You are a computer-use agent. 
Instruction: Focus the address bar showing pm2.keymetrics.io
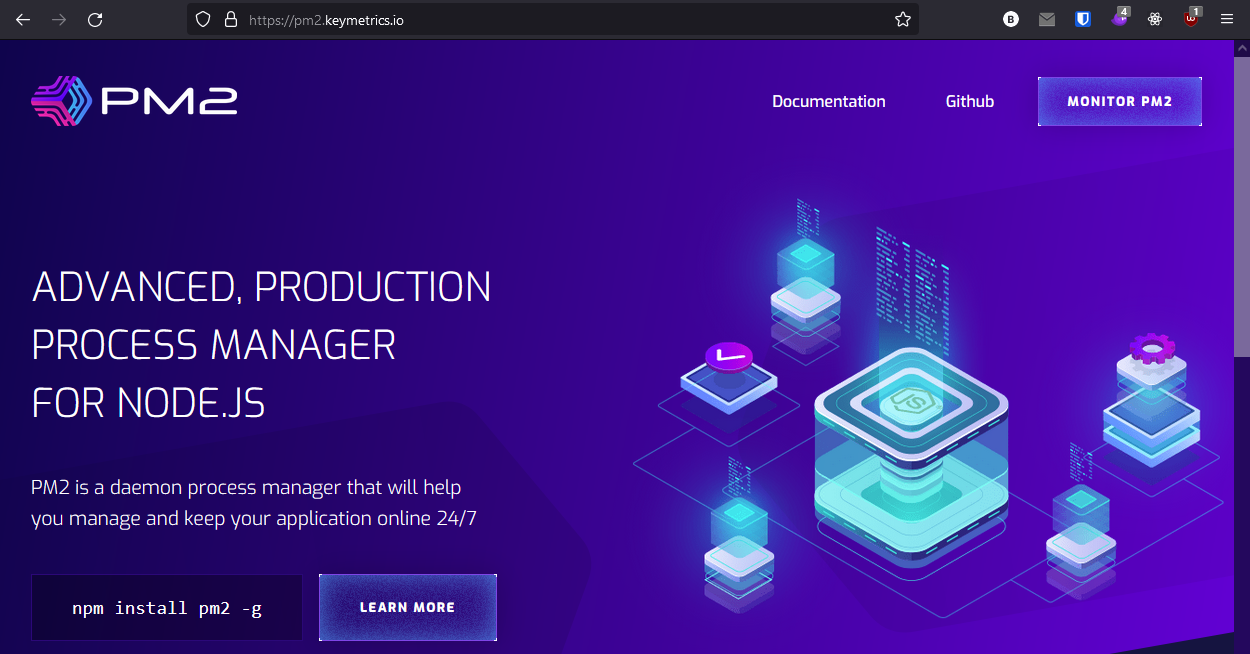coord(553,19)
